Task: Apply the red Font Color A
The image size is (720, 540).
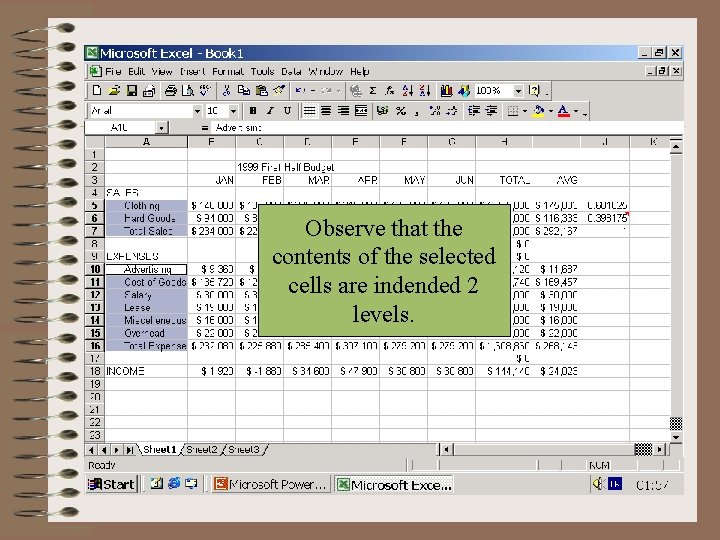Action: [x=563, y=111]
